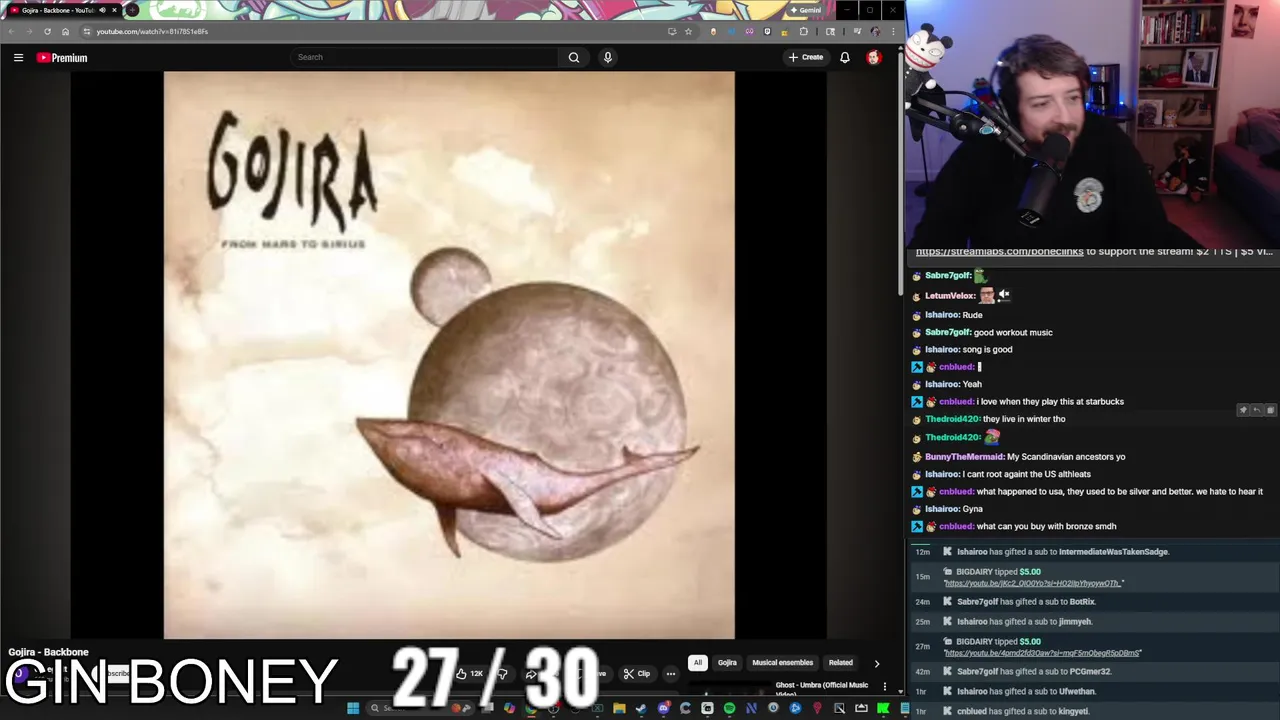The width and height of the screenshot is (1280, 720).
Task: Open a new browser tab
Action: pyautogui.click(x=132, y=10)
